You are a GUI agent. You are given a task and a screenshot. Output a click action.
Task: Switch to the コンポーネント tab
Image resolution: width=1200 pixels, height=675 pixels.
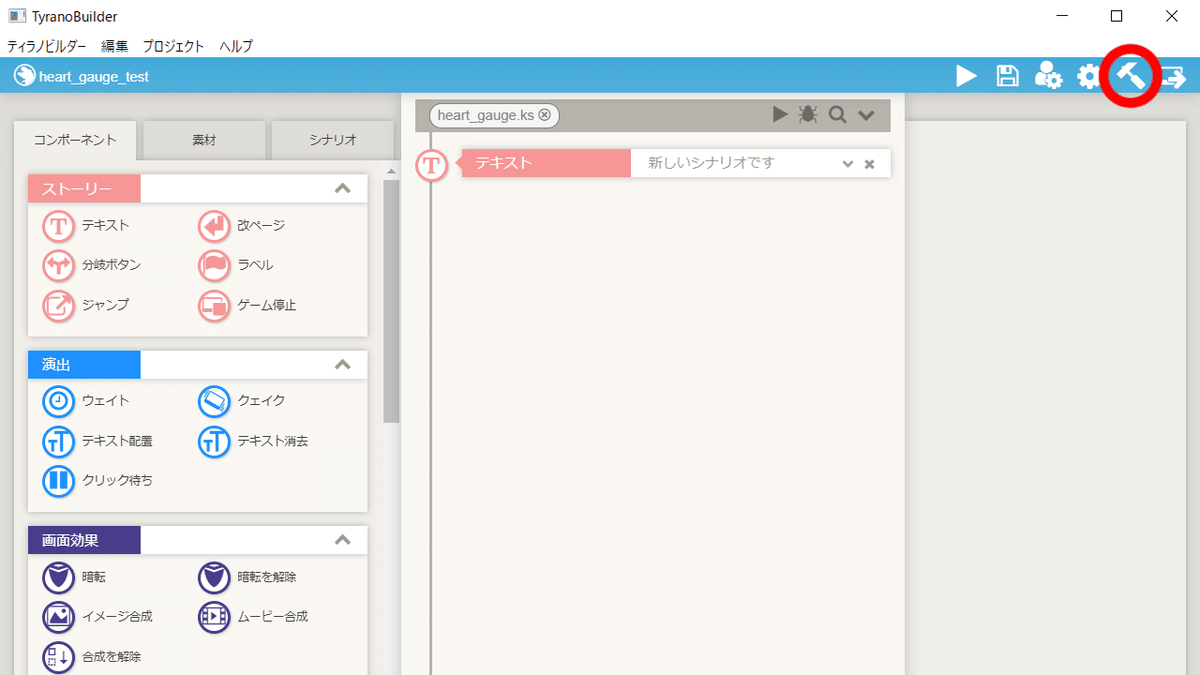pos(75,140)
